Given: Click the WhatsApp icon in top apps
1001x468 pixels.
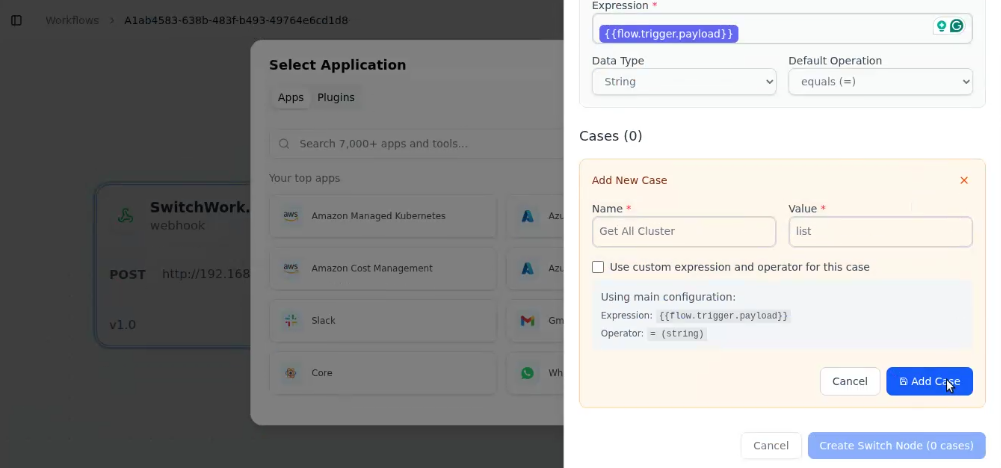Looking at the screenshot, I should pos(527,373).
